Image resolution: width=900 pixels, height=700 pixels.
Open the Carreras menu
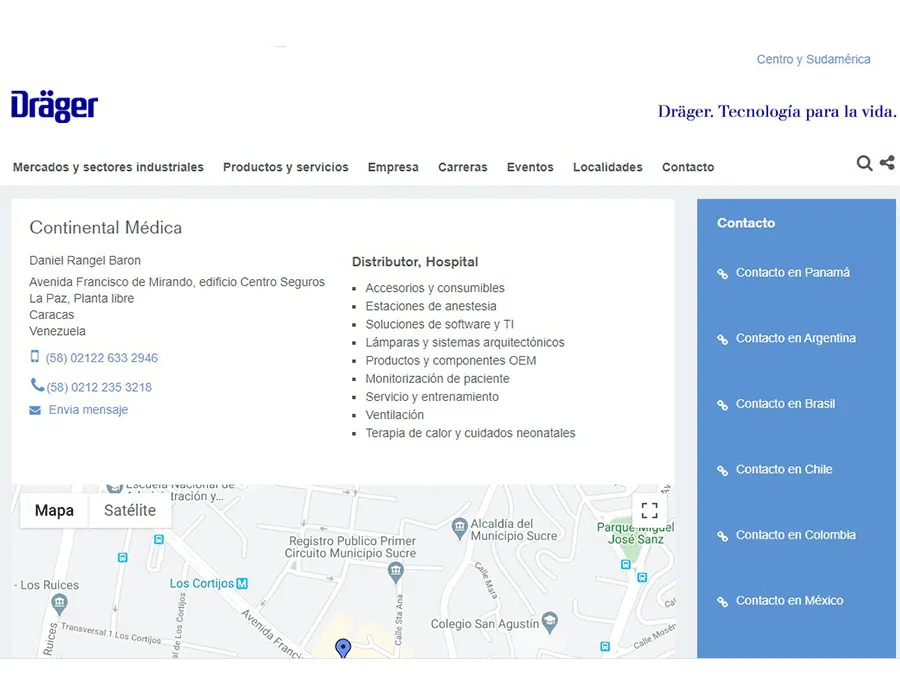tap(463, 167)
